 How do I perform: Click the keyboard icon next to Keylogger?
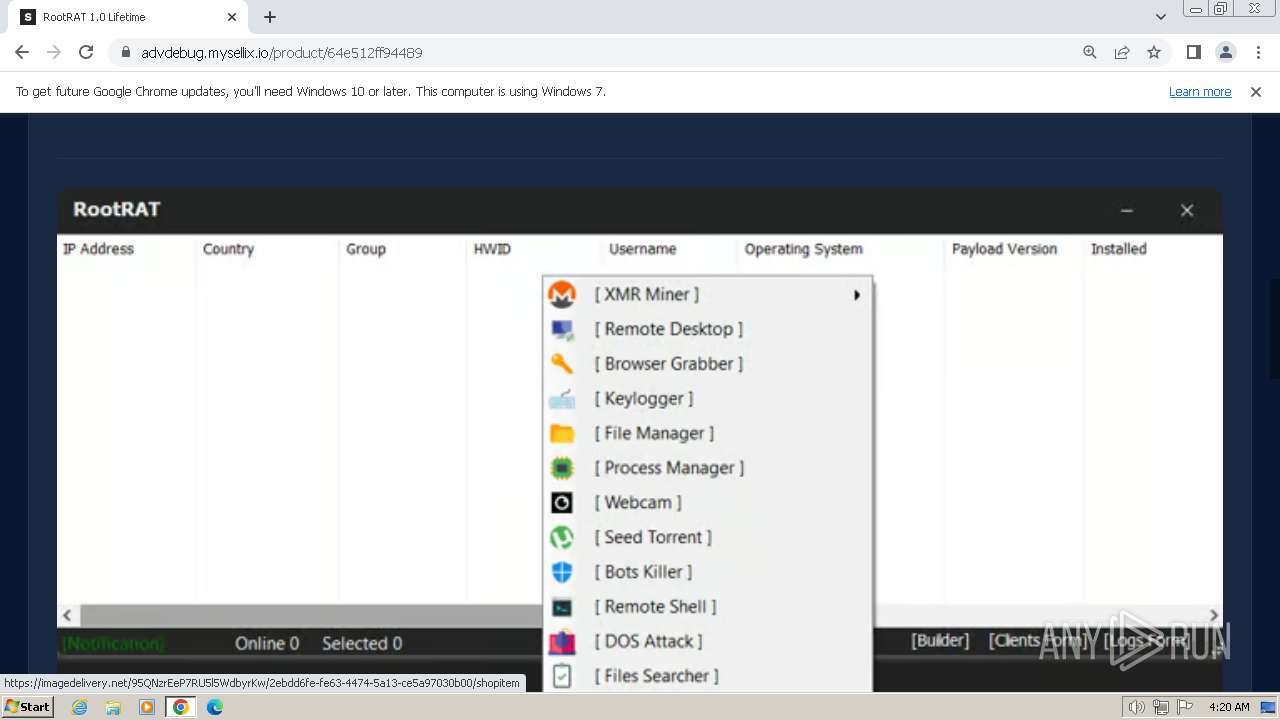pos(562,399)
